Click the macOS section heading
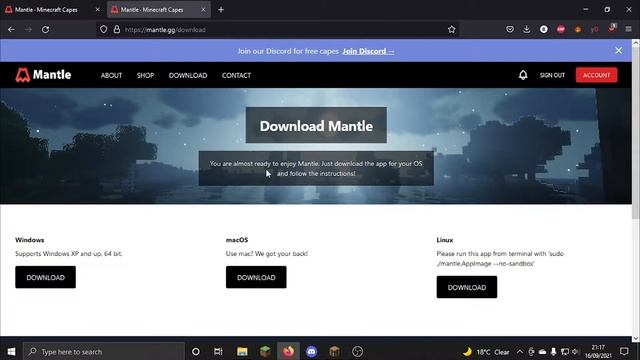 pyautogui.click(x=237, y=240)
